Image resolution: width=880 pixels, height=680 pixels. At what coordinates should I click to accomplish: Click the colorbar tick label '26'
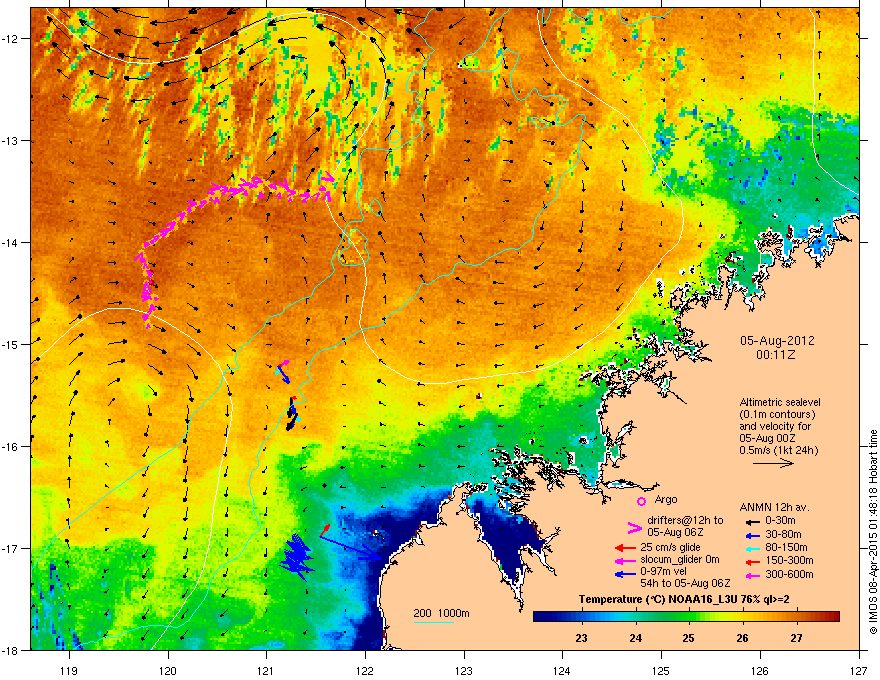click(742, 638)
